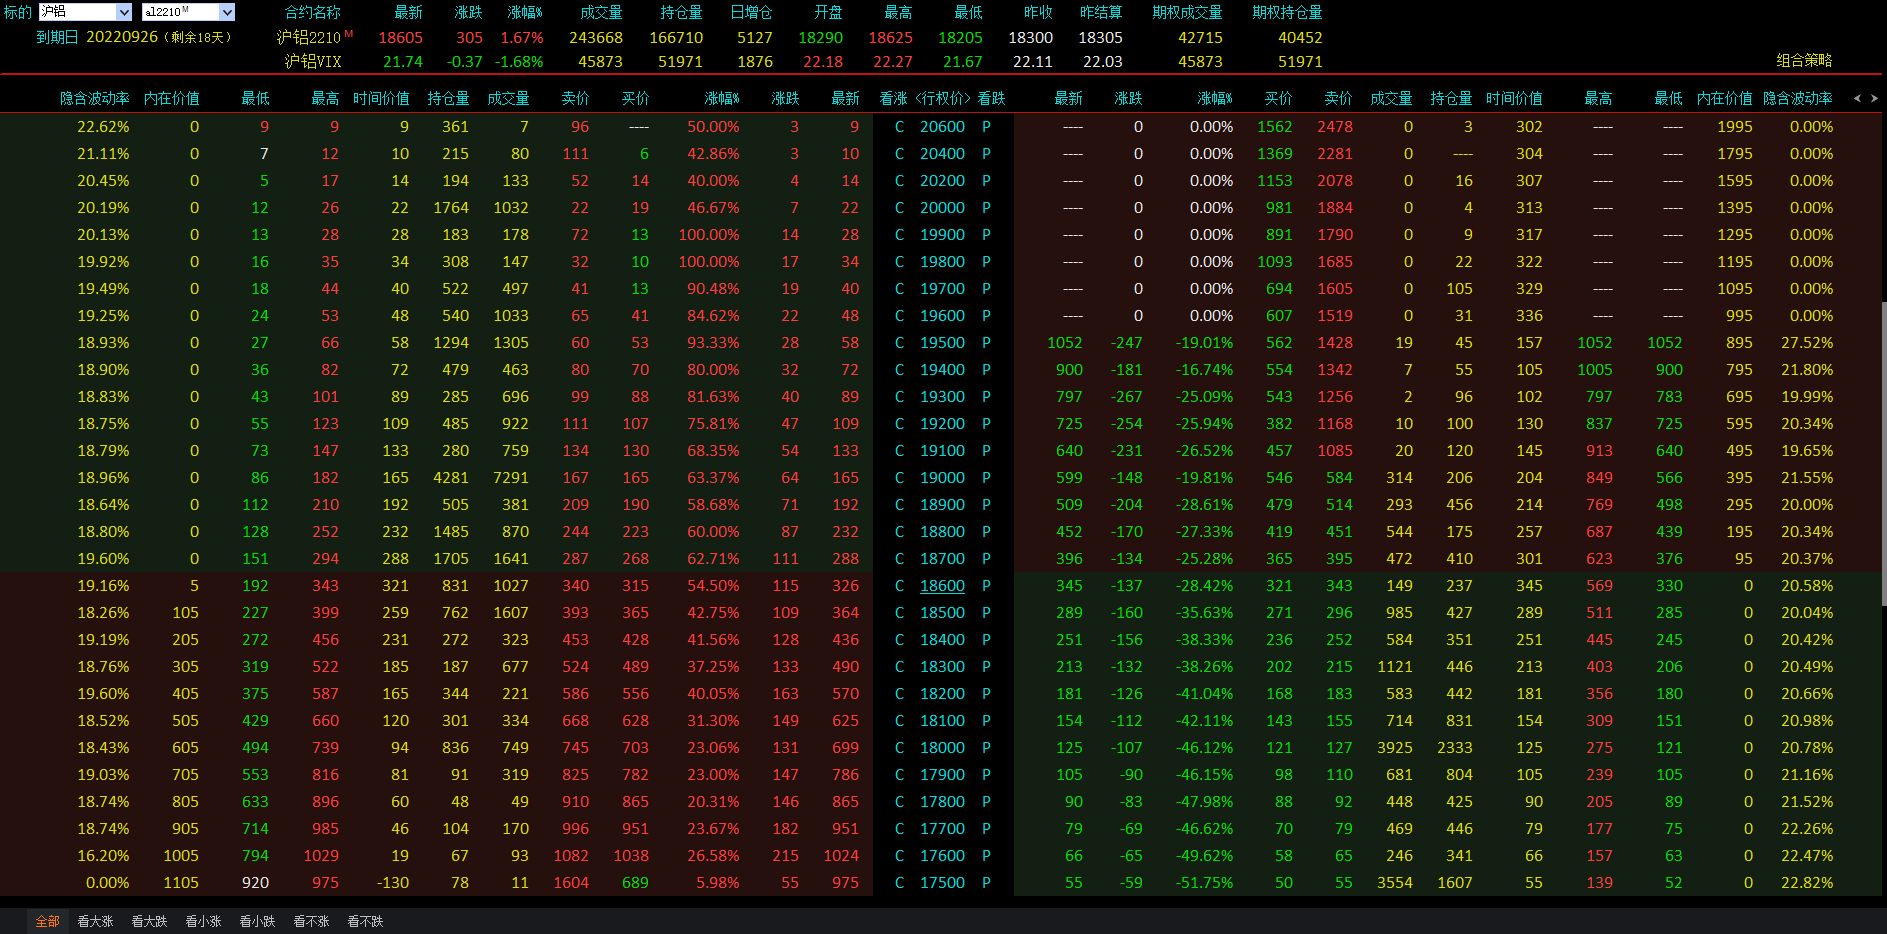Select the 全部 tab
The image size is (1887, 934).
47,921
